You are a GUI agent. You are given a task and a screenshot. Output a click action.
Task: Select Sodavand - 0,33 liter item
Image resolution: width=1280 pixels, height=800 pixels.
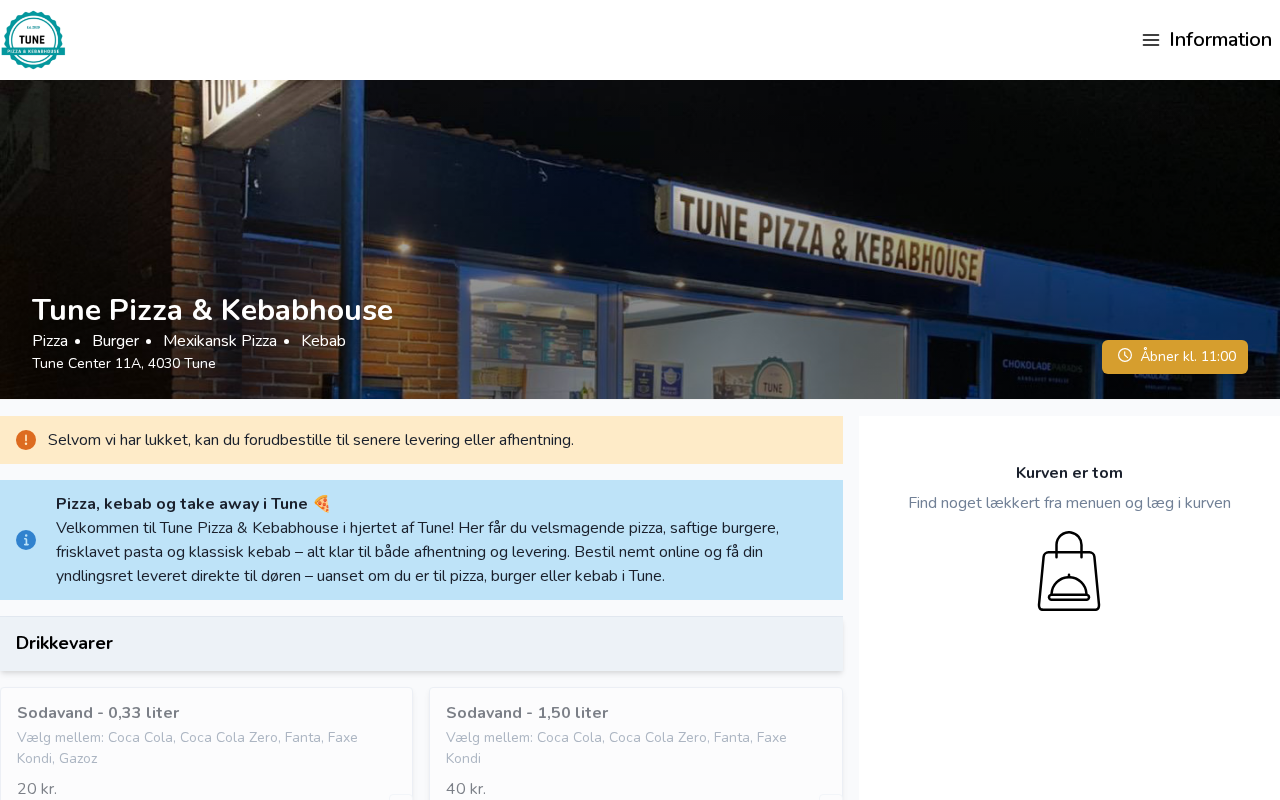point(206,744)
